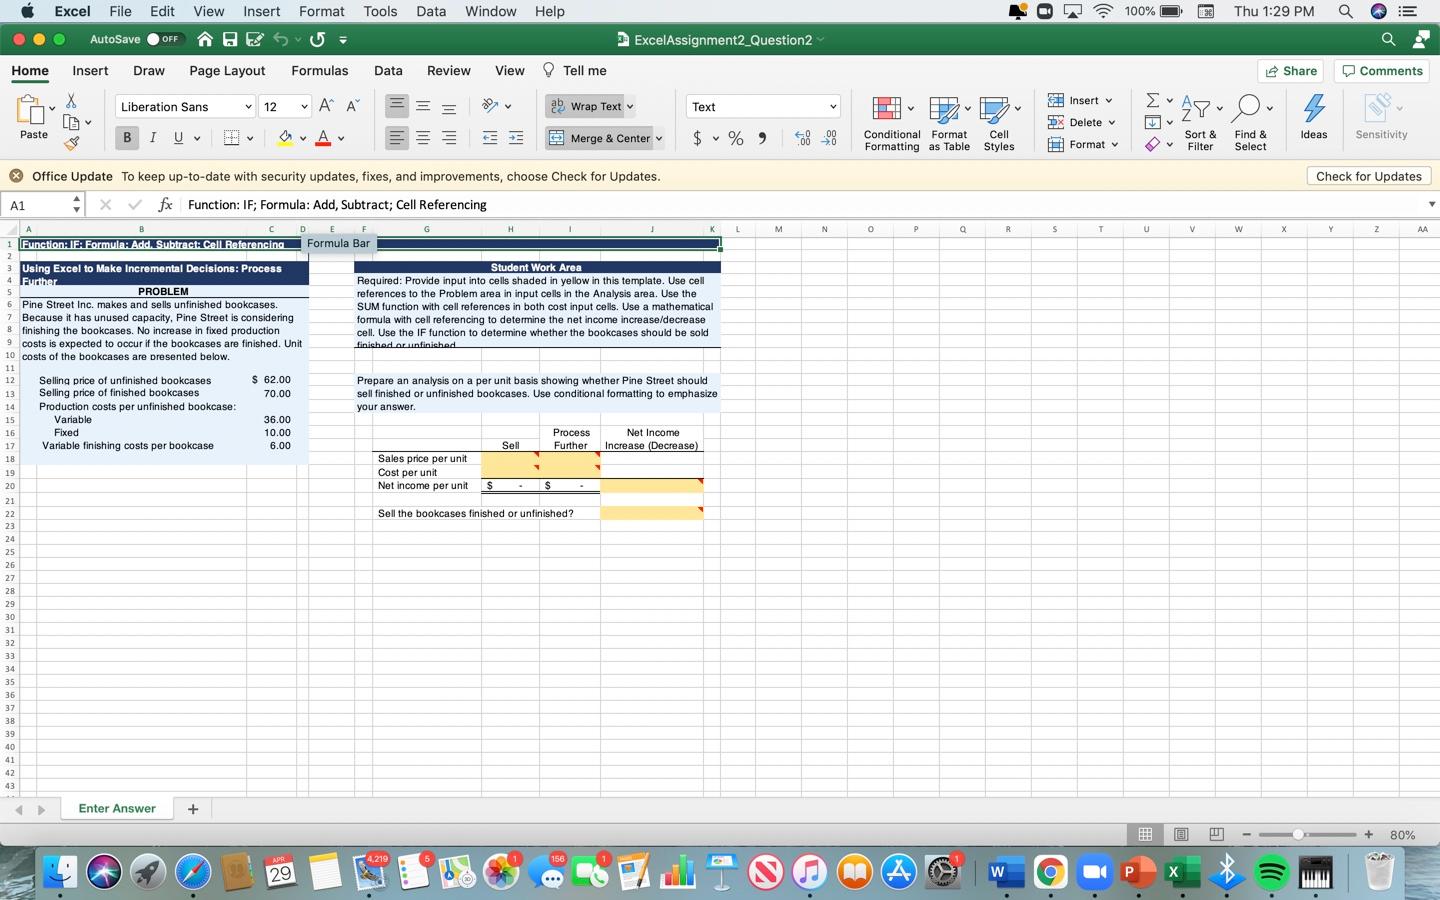1440x900 pixels.
Task: Click the Format Painter brush icon
Action: point(72,143)
